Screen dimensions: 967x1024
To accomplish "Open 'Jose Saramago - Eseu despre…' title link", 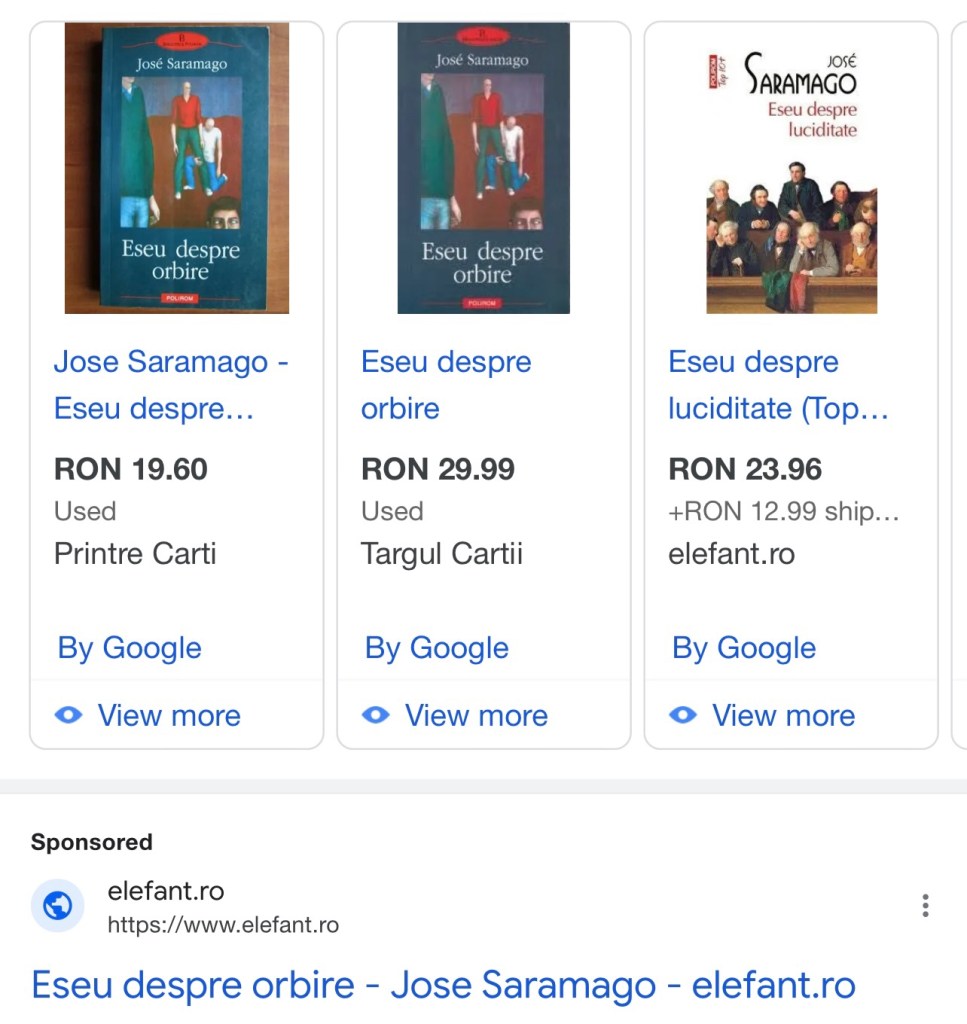I will point(171,385).
